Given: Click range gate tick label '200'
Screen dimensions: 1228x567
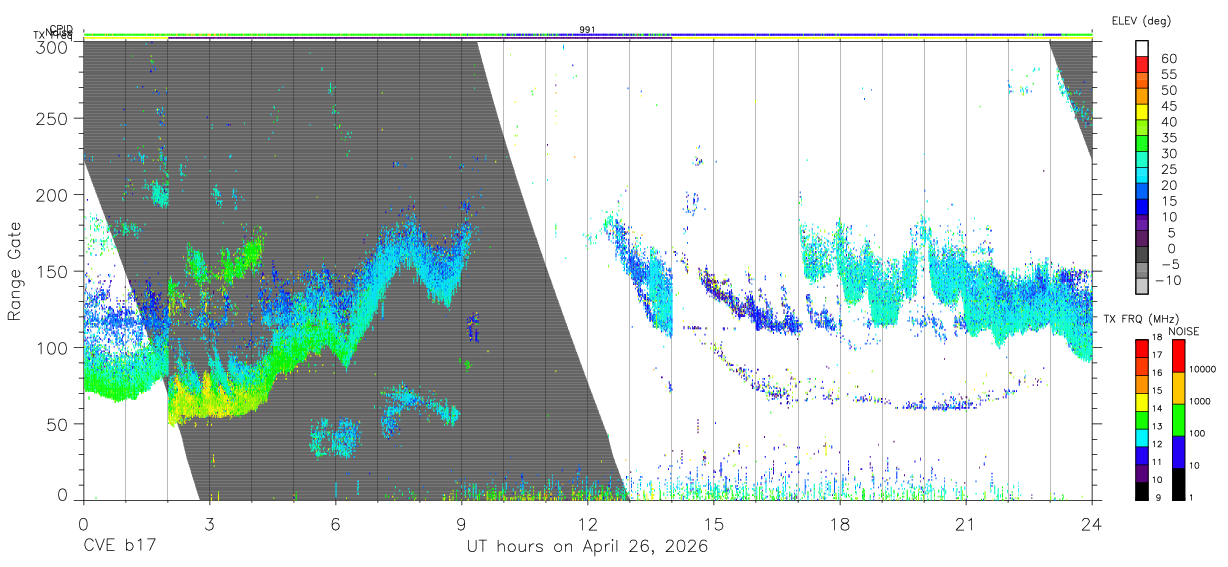Looking at the screenshot, I should click(x=52, y=195).
